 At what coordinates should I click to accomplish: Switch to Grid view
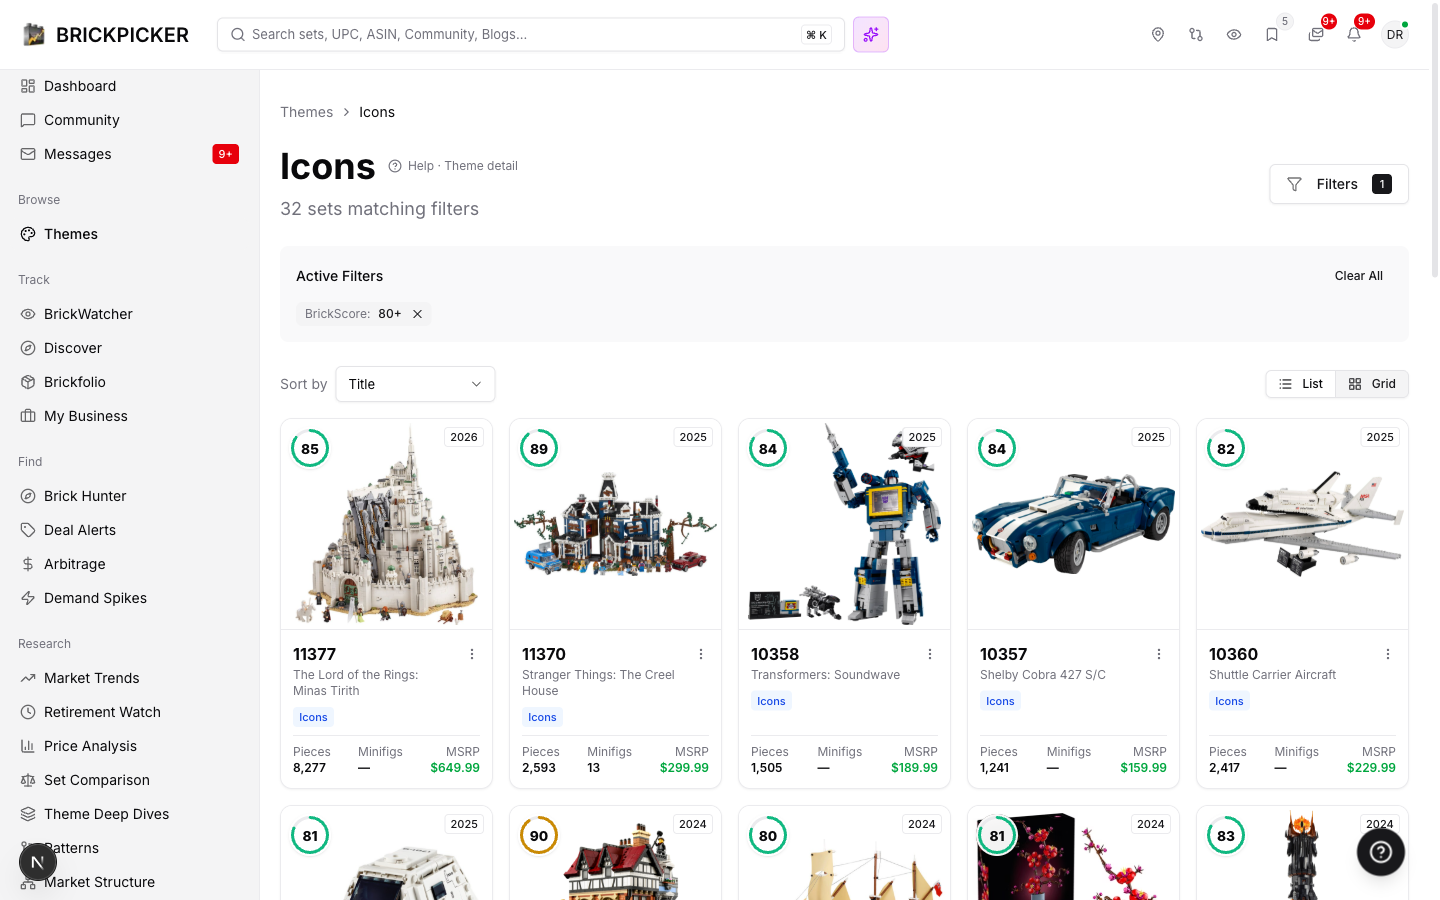pos(1372,384)
